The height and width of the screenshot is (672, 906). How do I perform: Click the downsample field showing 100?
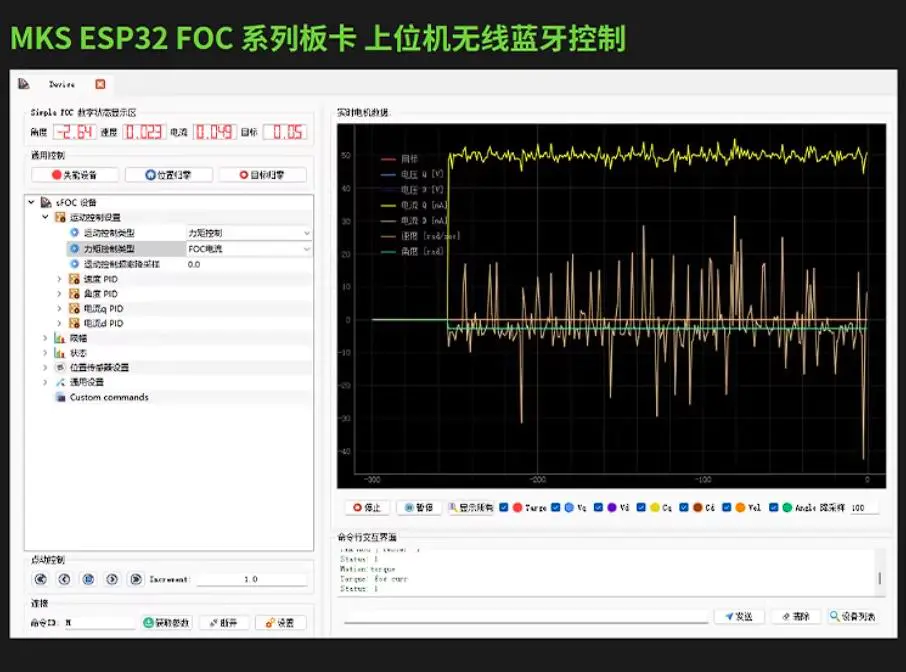click(x=863, y=508)
